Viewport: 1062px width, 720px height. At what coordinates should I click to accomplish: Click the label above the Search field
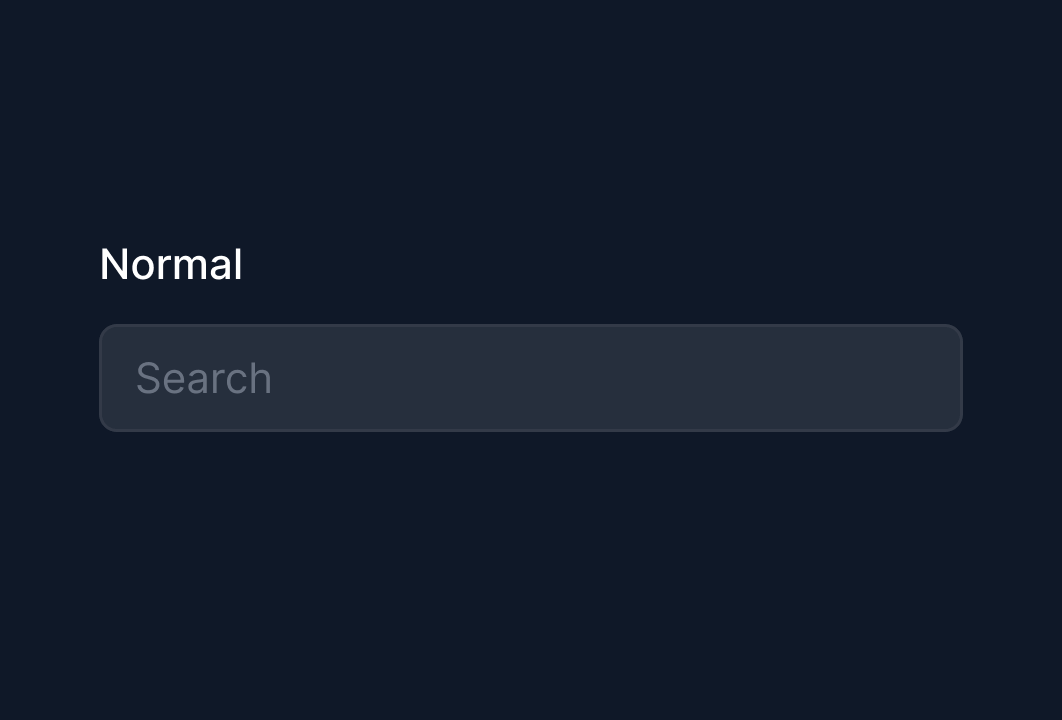[x=171, y=265]
